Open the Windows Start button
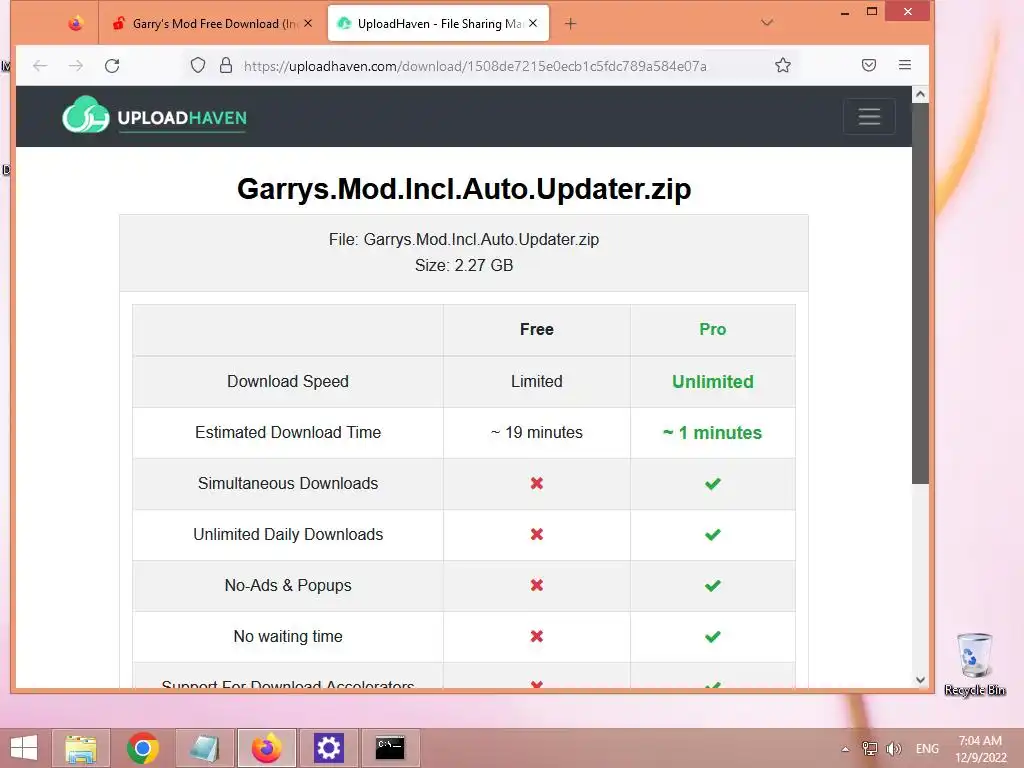Screen dimensions: 1024x768 24,748
